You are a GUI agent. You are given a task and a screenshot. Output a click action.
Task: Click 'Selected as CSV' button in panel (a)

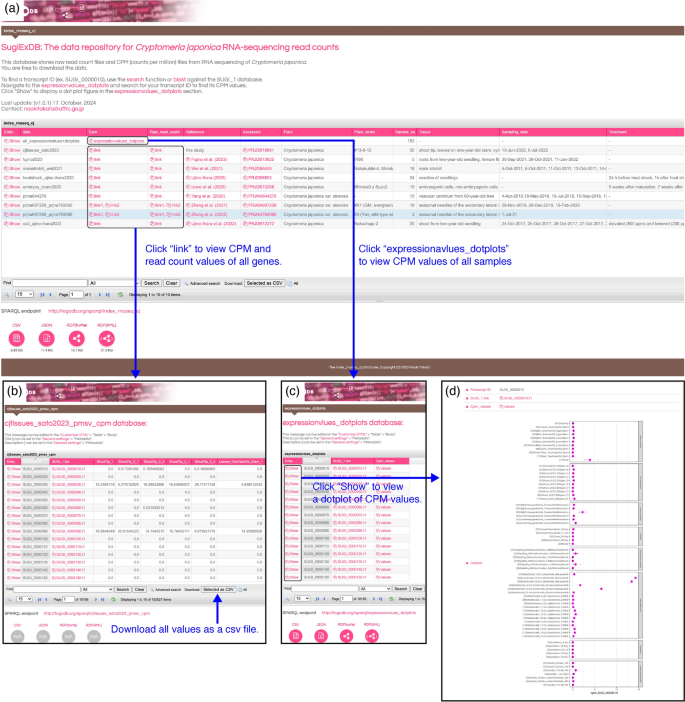pyautogui.click(x=265, y=283)
